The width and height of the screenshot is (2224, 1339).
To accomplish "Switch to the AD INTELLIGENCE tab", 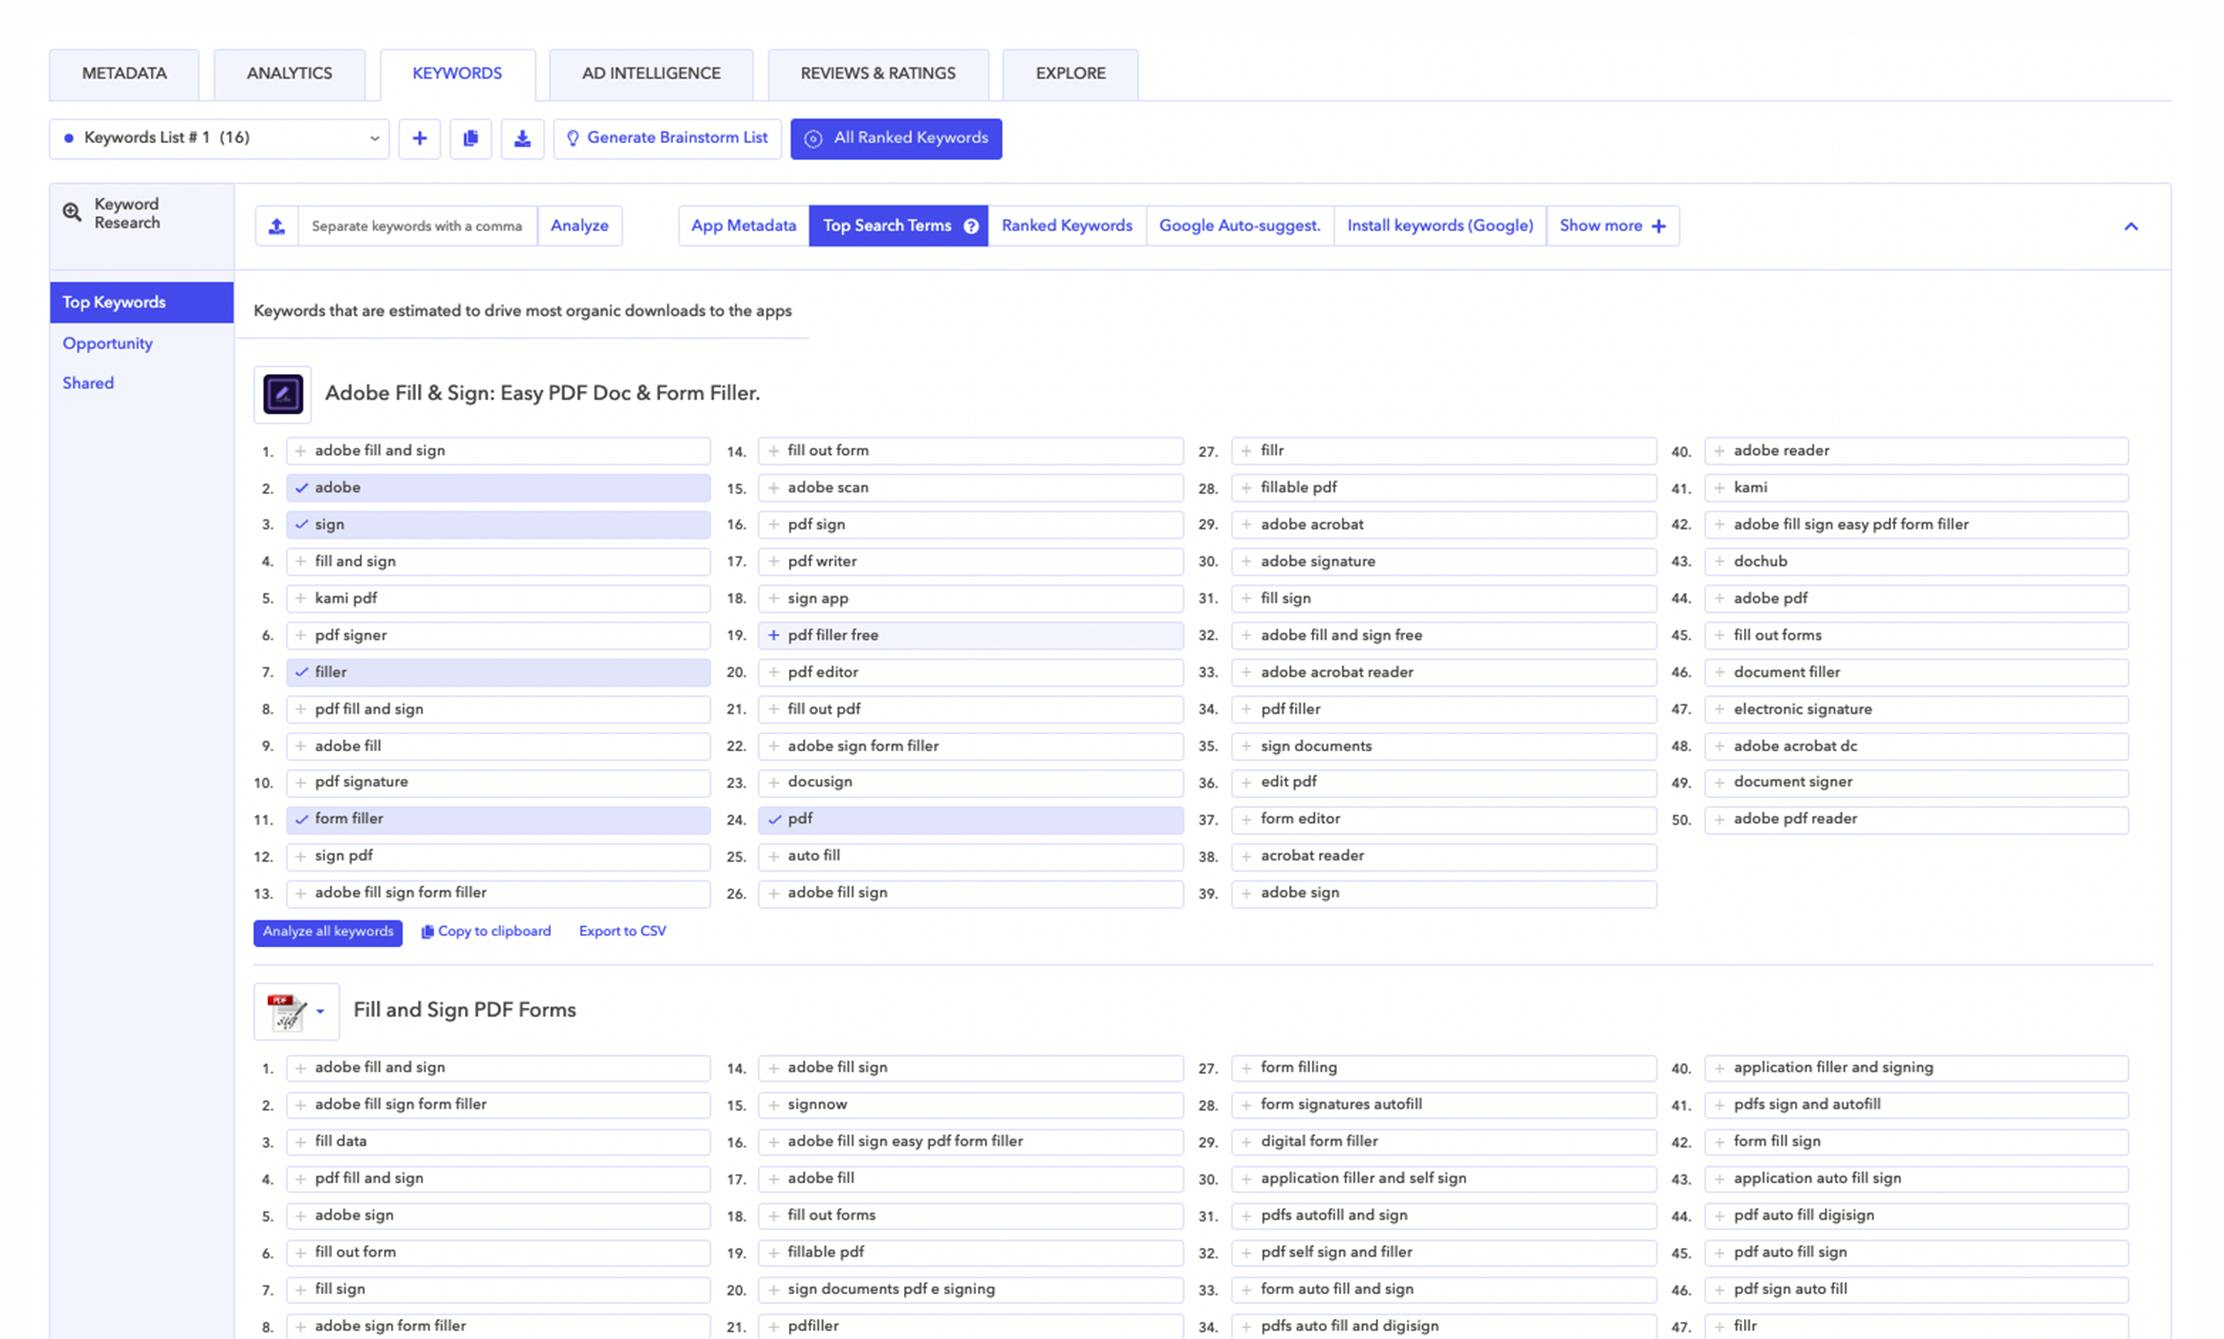I will tap(651, 73).
